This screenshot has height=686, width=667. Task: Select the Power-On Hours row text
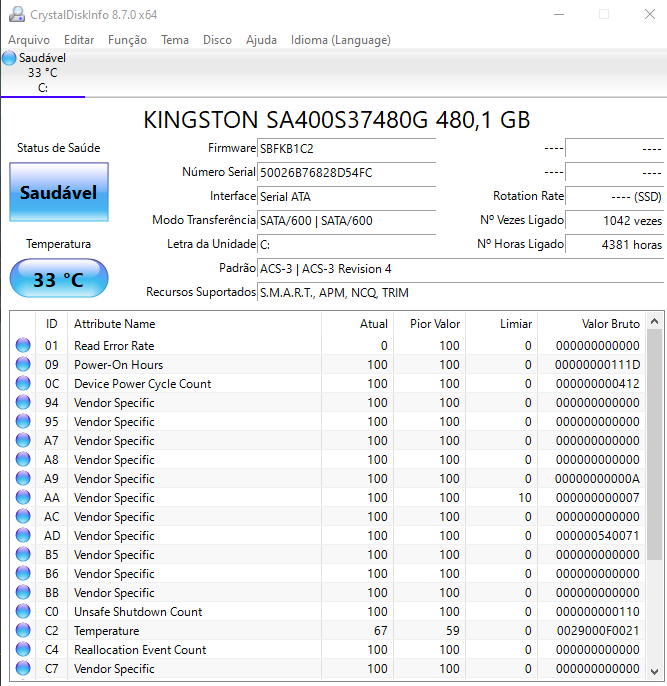coord(119,364)
